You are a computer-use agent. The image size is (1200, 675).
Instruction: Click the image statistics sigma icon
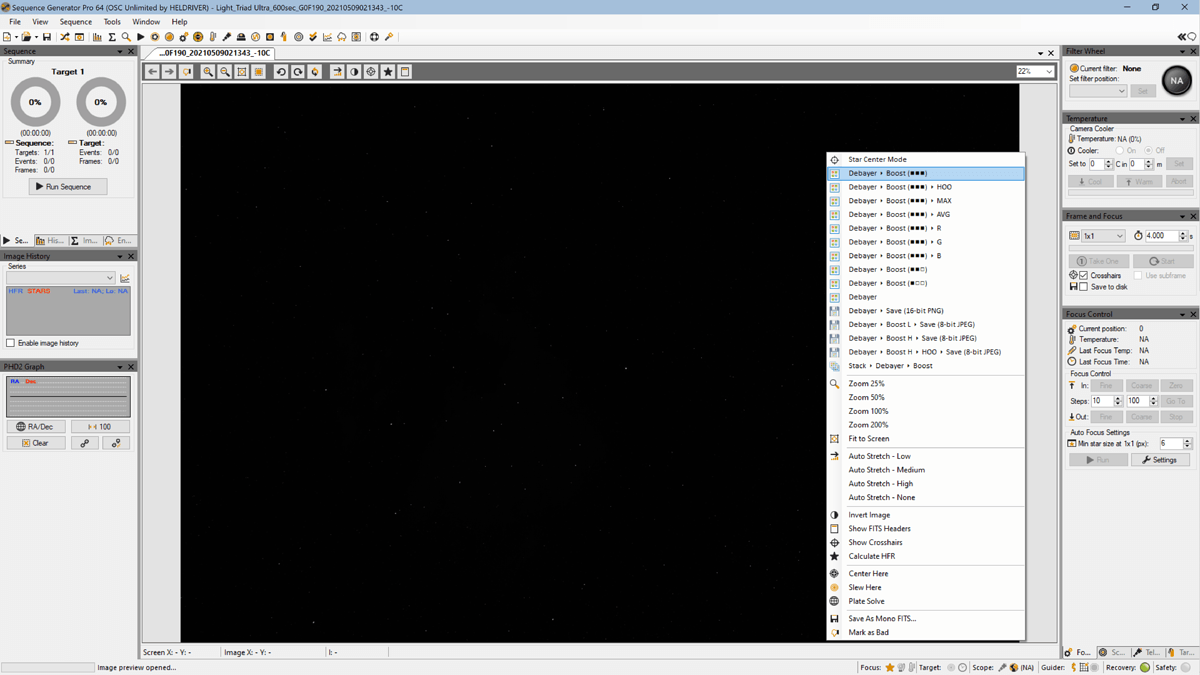click(x=111, y=36)
